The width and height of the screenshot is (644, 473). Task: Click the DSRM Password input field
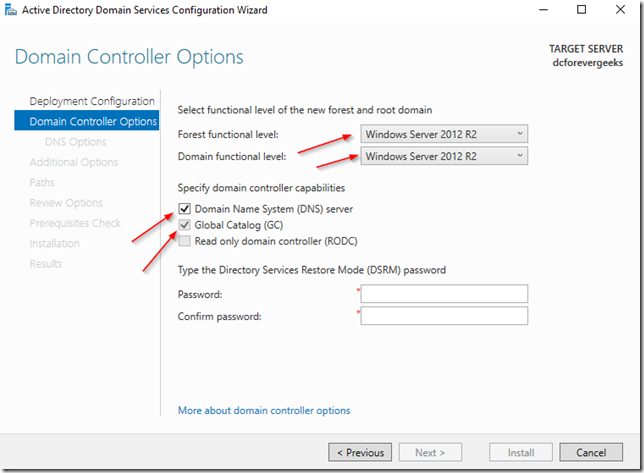tap(443, 294)
